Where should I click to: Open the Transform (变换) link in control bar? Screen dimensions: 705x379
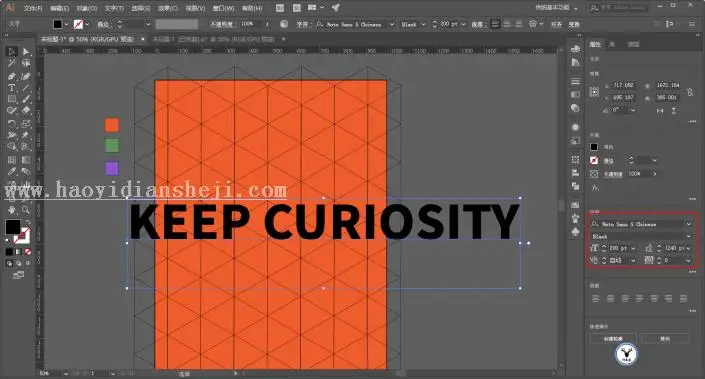tap(574, 24)
